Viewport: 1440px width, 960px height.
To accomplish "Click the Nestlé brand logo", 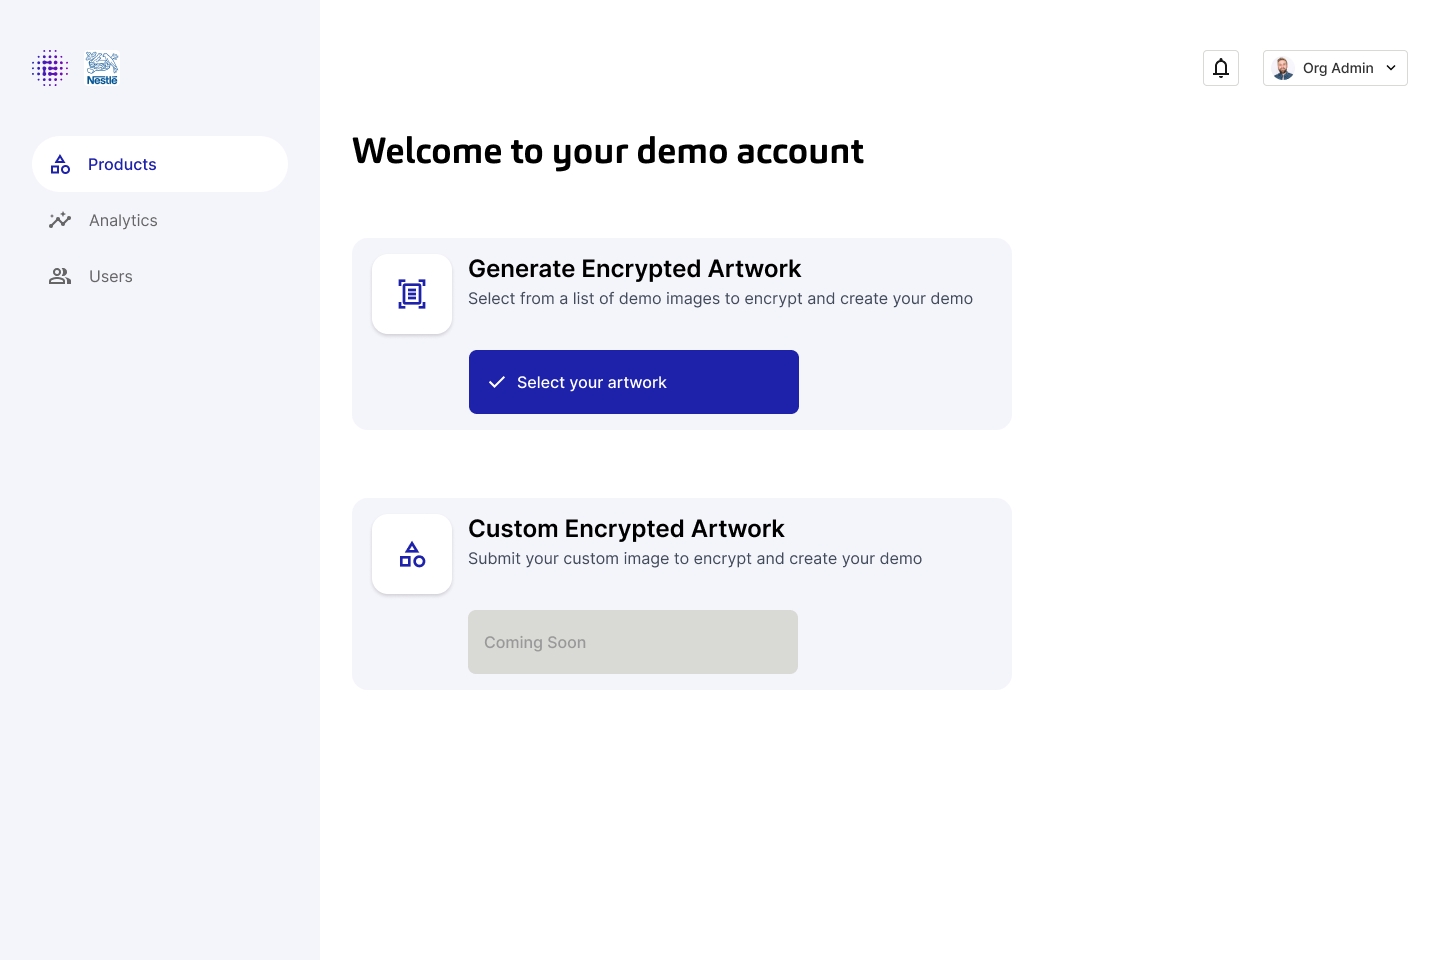I will coord(102,68).
